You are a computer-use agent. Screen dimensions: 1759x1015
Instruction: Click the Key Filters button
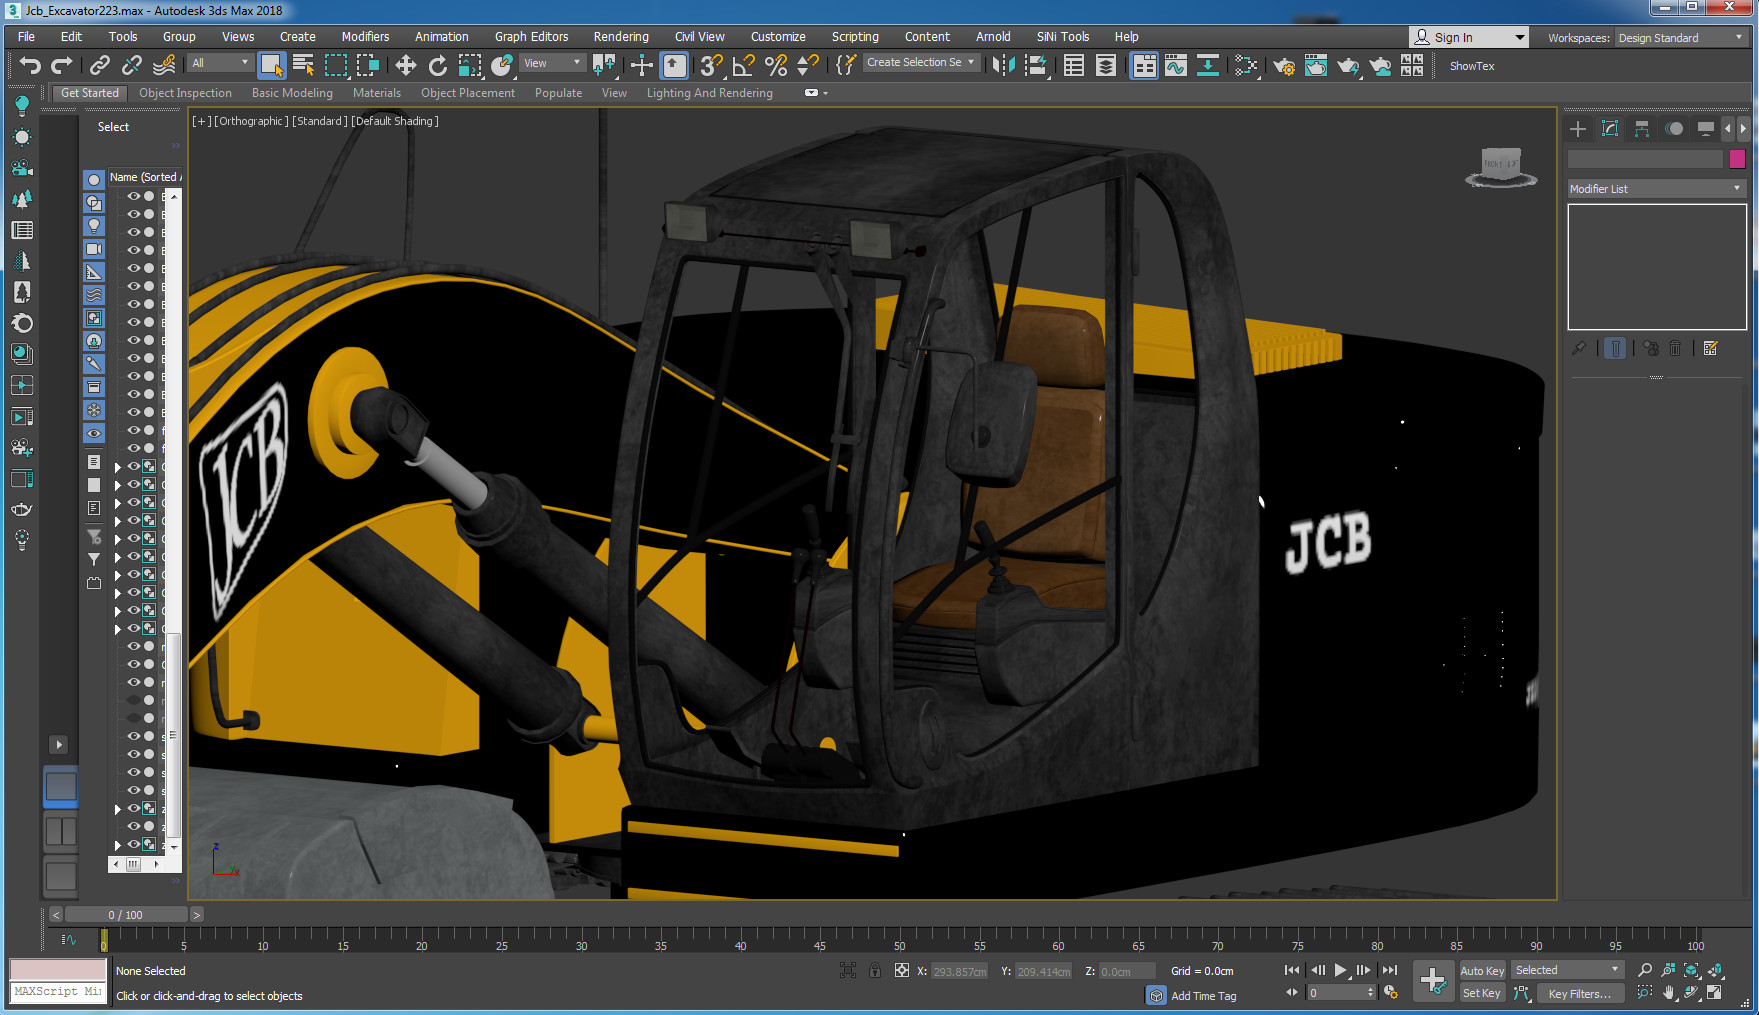click(x=1580, y=993)
